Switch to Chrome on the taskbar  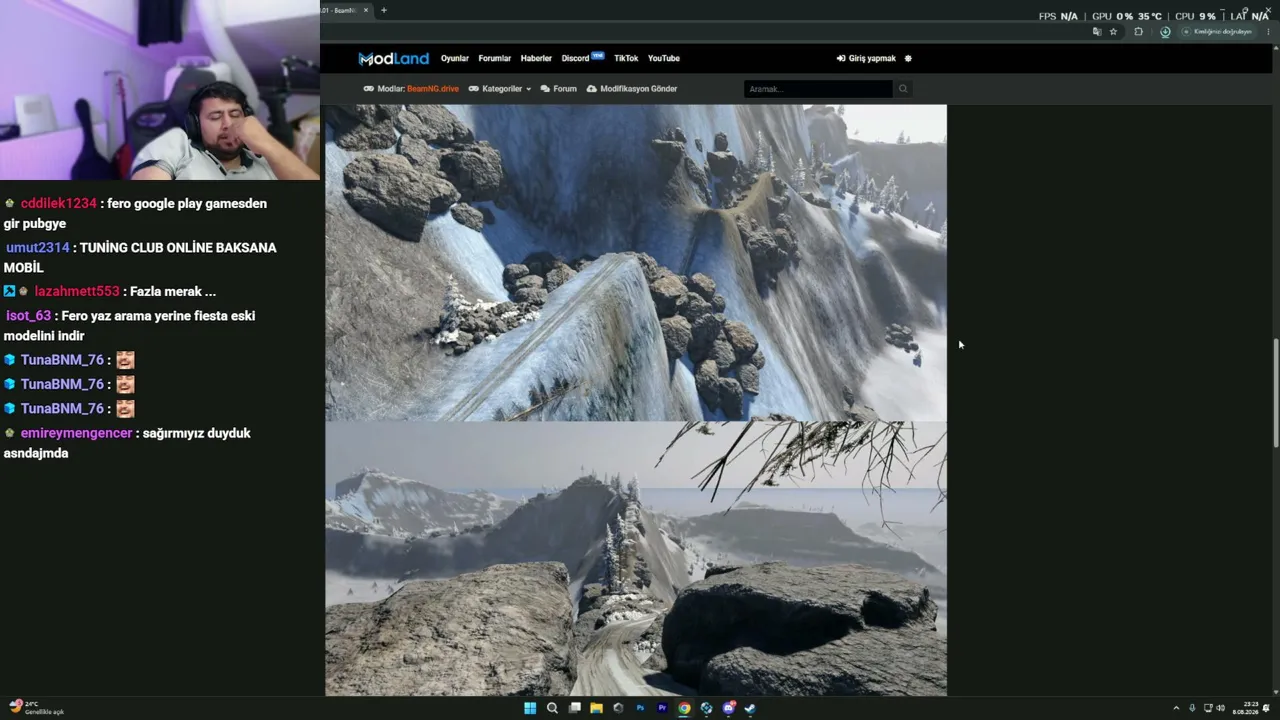pyautogui.click(x=684, y=708)
